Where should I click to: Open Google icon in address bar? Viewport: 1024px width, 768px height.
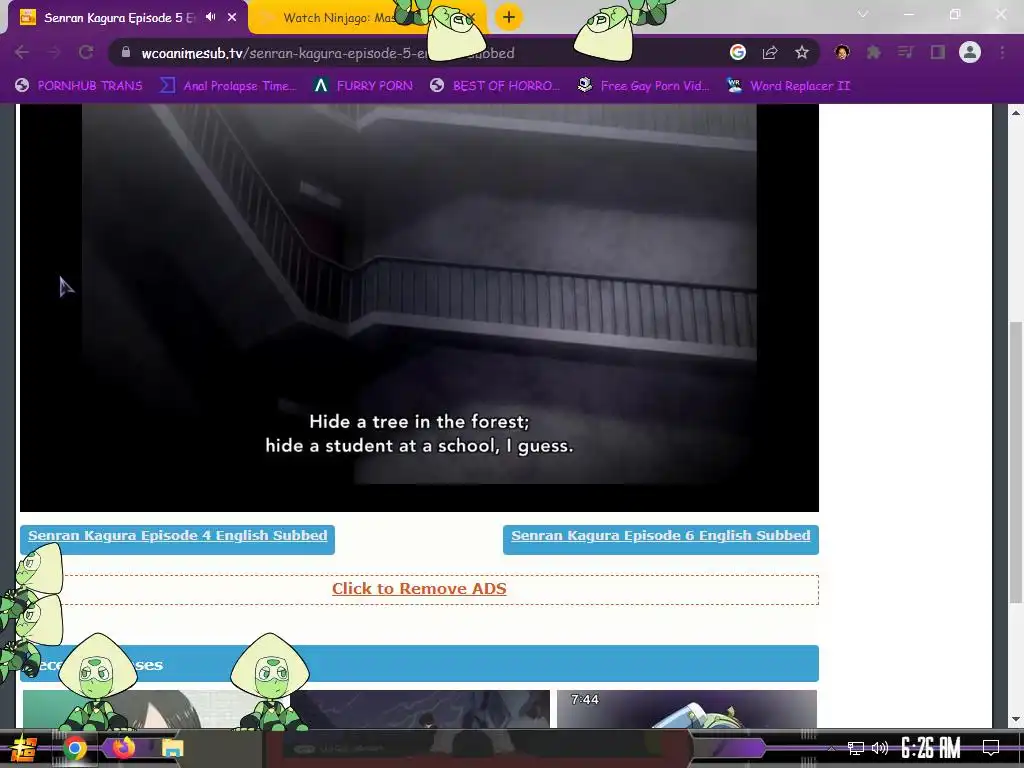[x=738, y=52]
